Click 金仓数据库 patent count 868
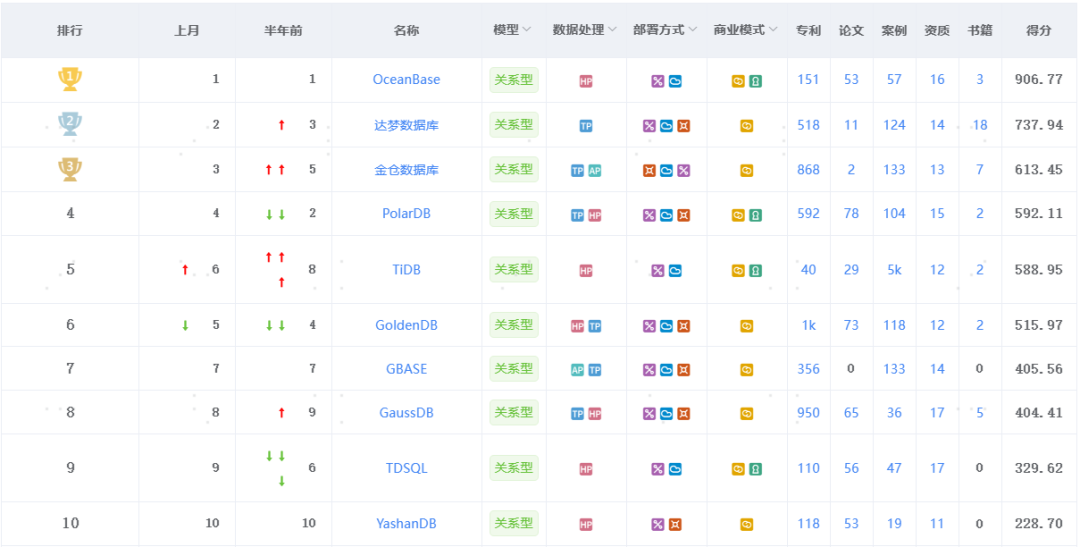Screen dimensions: 1080x547 tap(808, 169)
